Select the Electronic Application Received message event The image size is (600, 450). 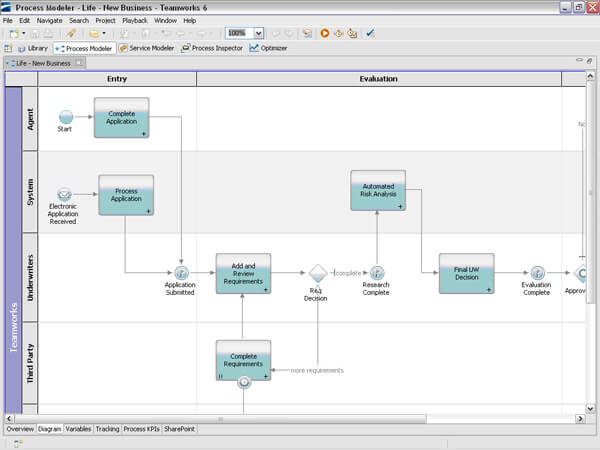pos(64,194)
